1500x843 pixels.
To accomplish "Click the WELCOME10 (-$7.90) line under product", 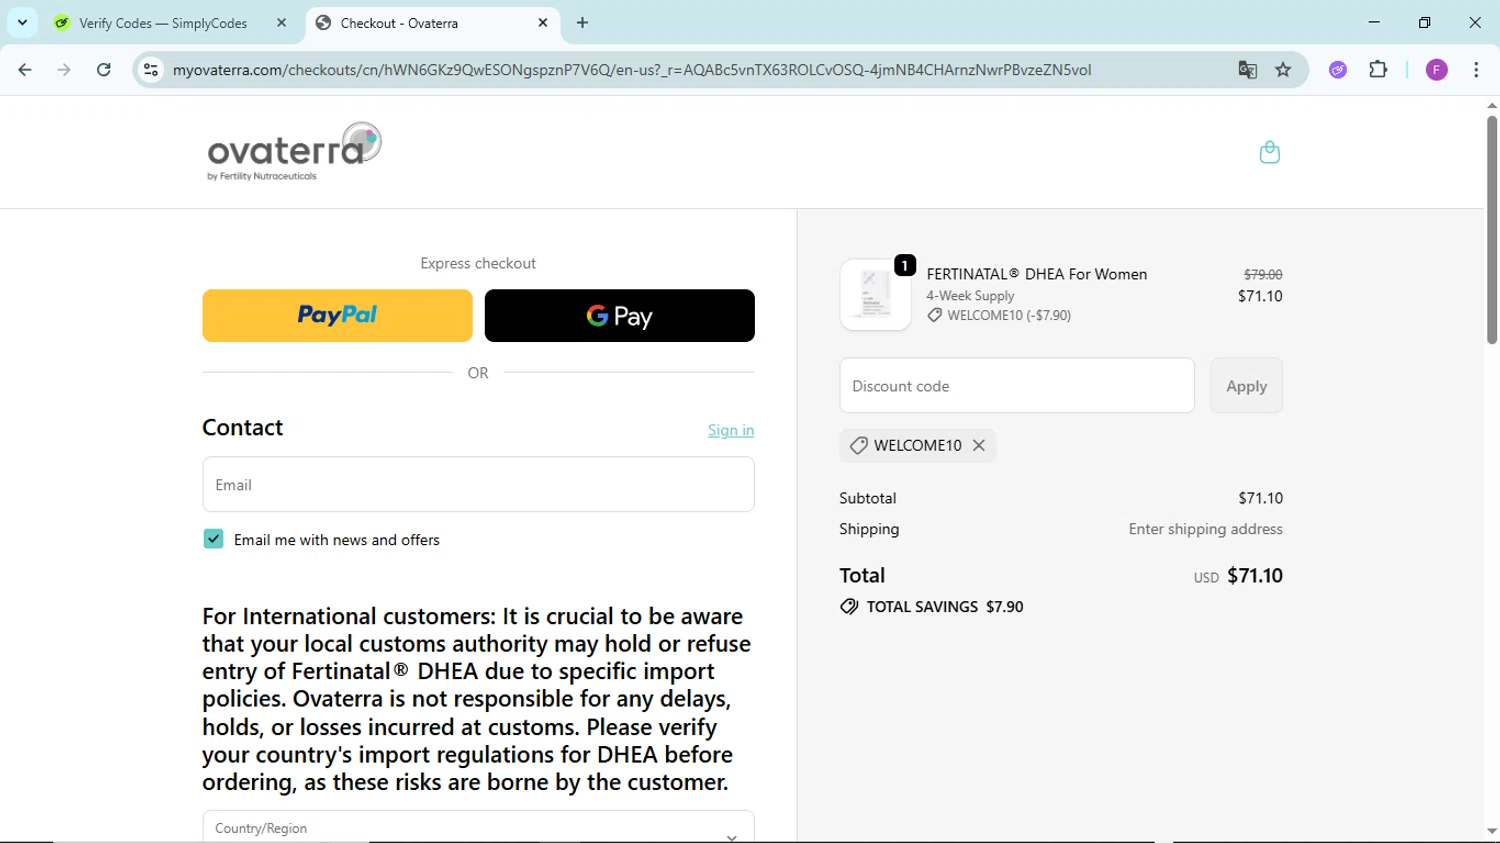I will [x=999, y=315].
